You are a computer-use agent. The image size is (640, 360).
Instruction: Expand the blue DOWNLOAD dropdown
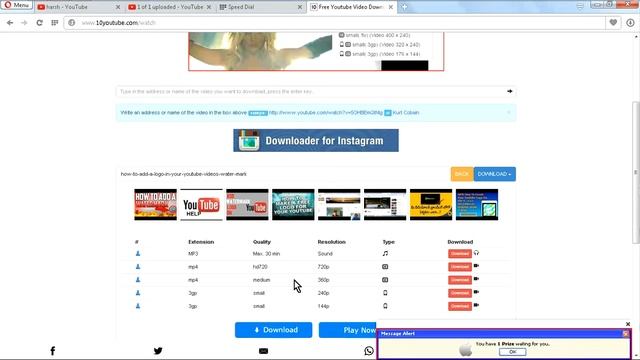494,174
